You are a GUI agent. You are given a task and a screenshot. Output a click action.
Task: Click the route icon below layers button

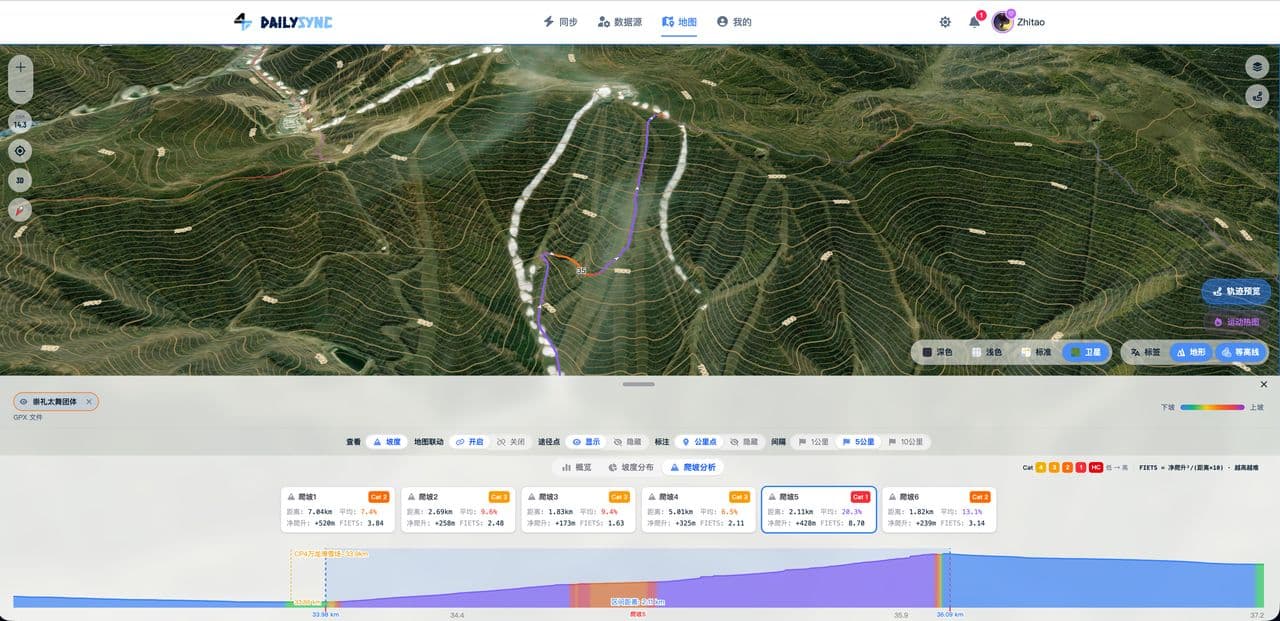point(1257,96)
